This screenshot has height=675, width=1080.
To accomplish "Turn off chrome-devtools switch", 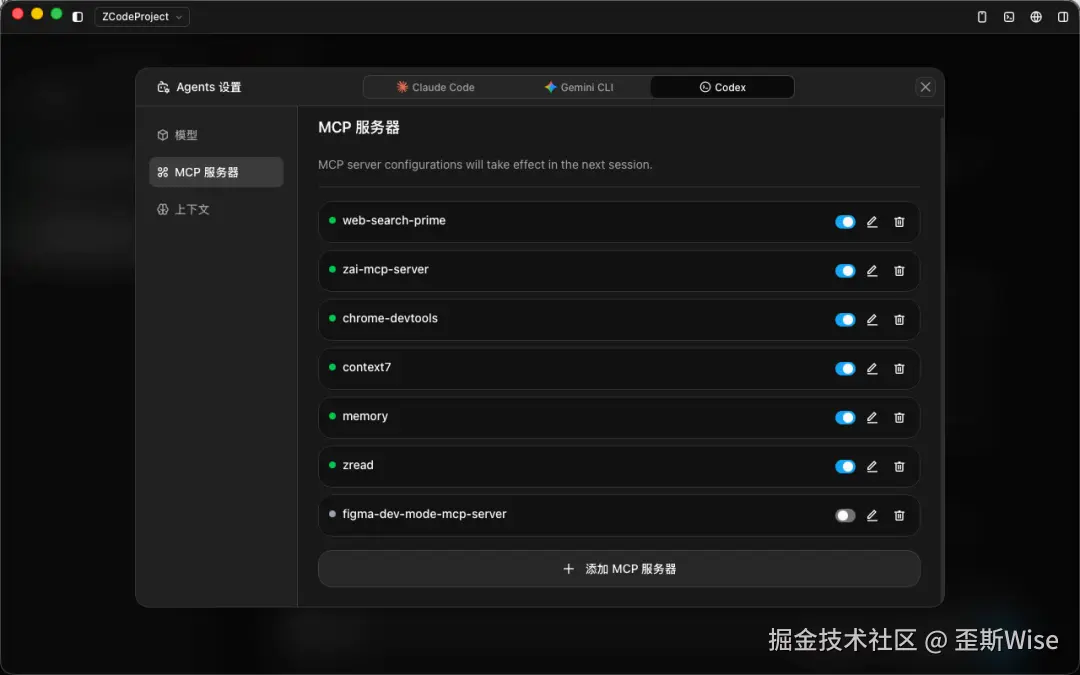I will coord(845,320).
